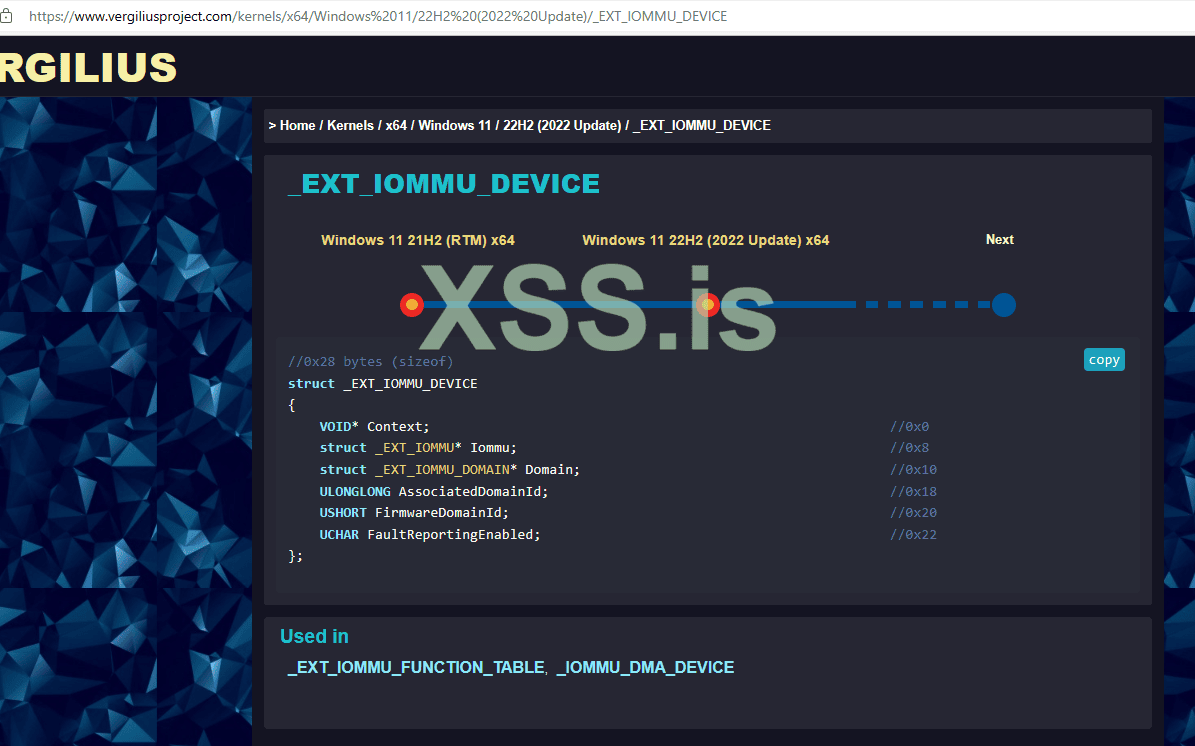Open x64 in the breadcrumb path

tap(396, 126)
